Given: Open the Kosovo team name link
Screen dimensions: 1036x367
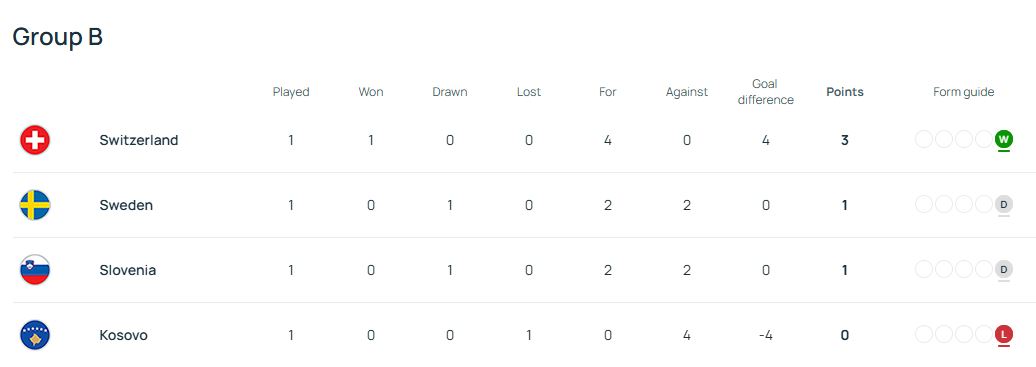Looking at the screenshot, I should coord(124,335).
